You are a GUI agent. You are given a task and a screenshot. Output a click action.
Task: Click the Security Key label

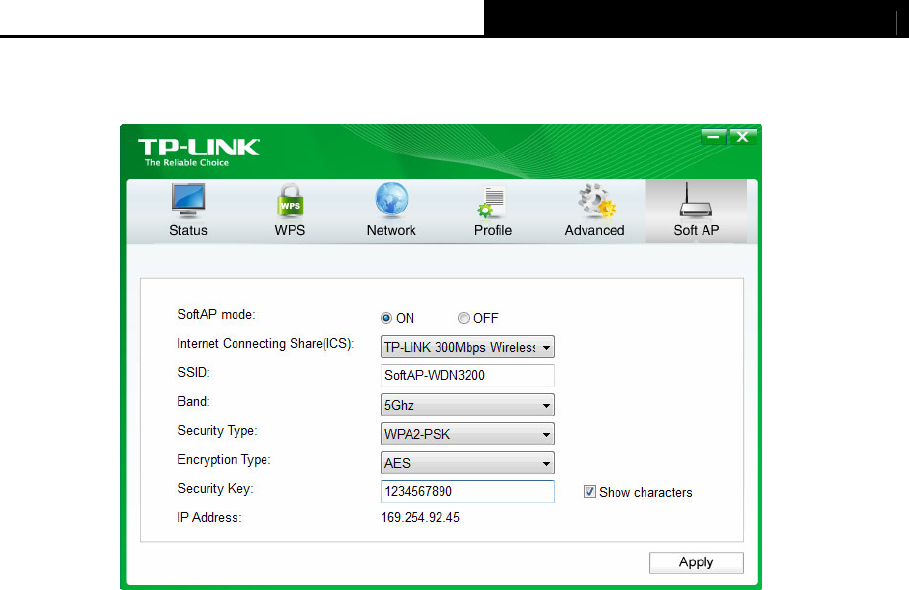215,489
